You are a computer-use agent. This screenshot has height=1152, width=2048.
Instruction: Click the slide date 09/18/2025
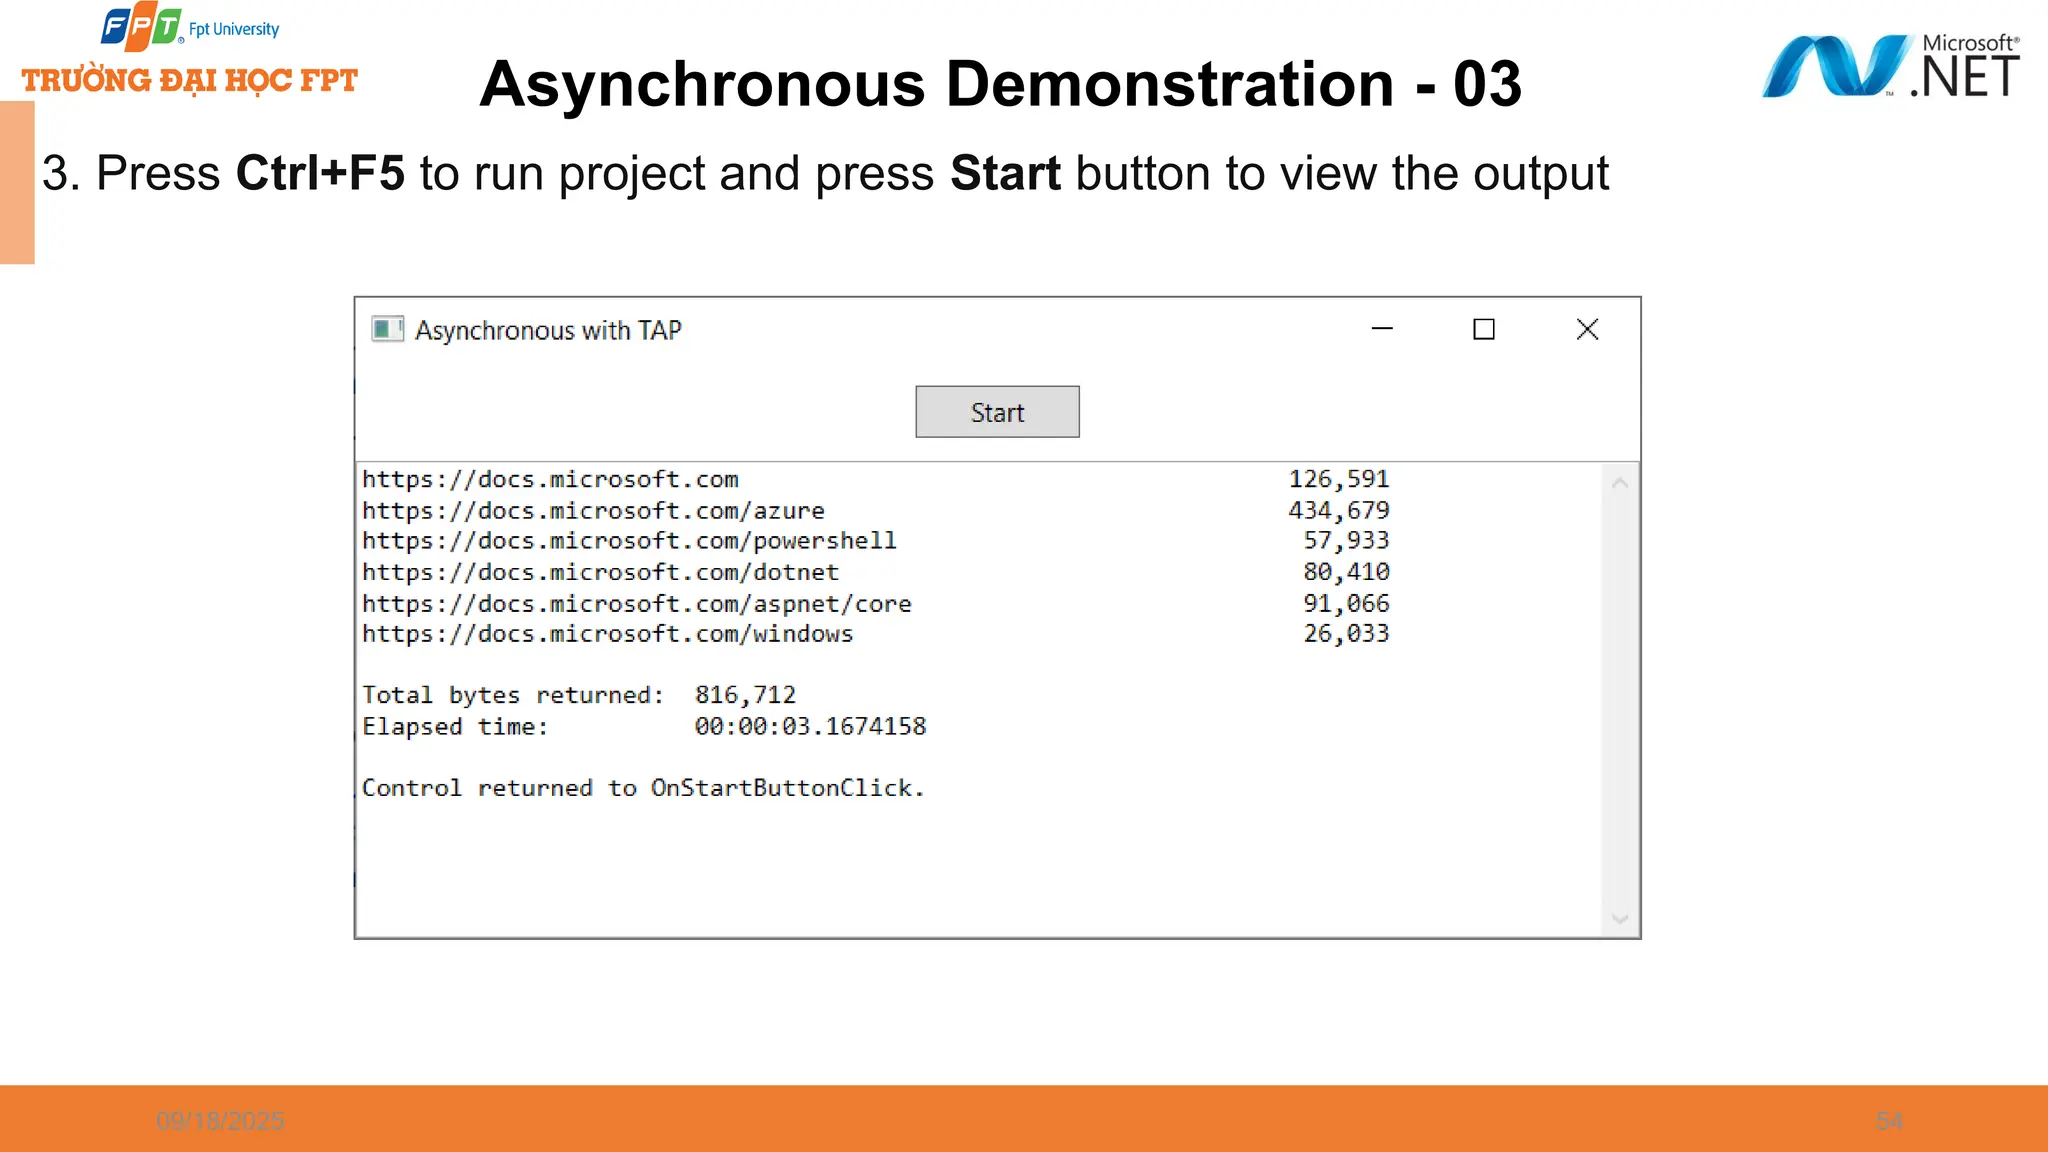pyautogui.click(x=220, y=1121)
